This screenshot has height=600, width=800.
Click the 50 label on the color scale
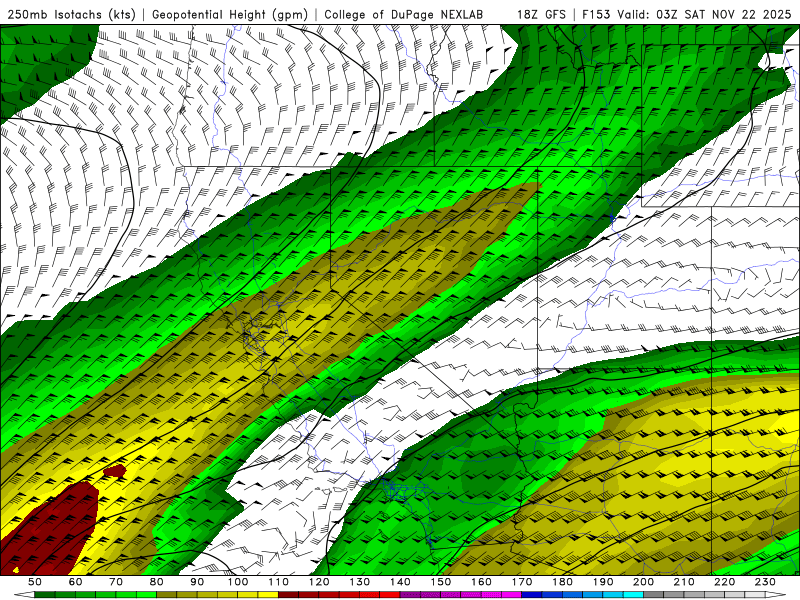tap(34, 582)
